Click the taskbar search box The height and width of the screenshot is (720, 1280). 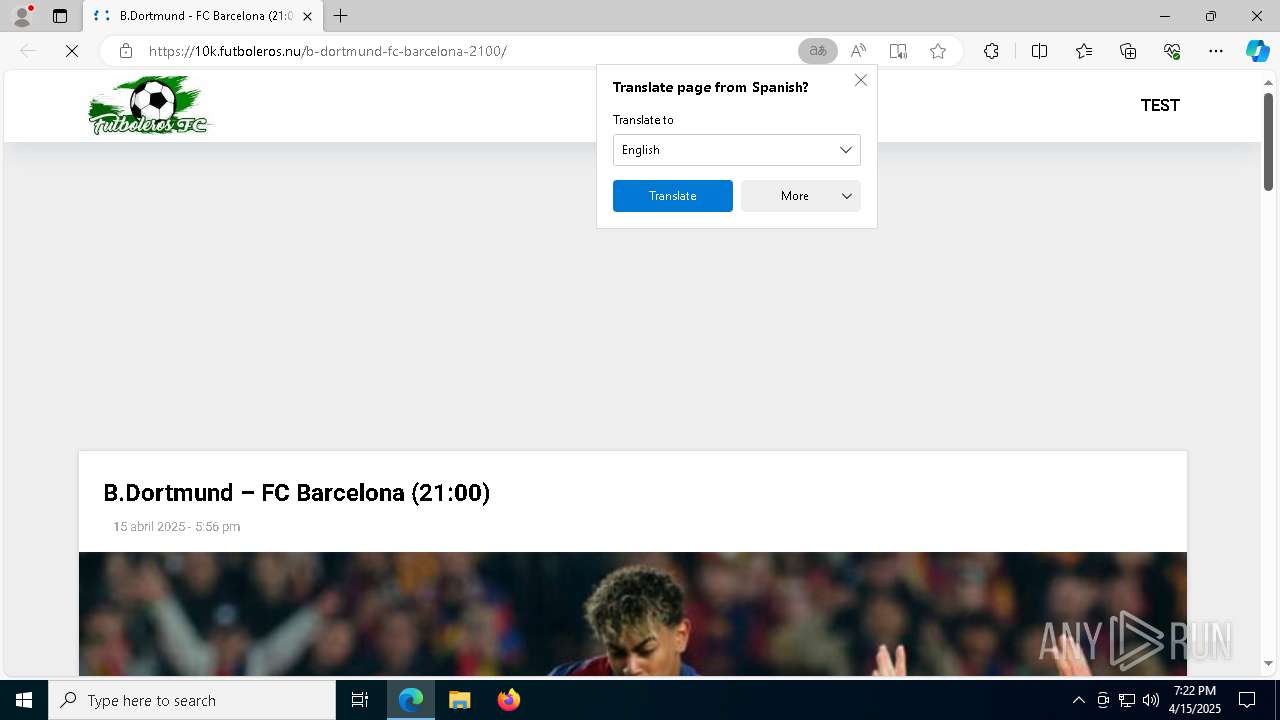click(x=192, y=700)
